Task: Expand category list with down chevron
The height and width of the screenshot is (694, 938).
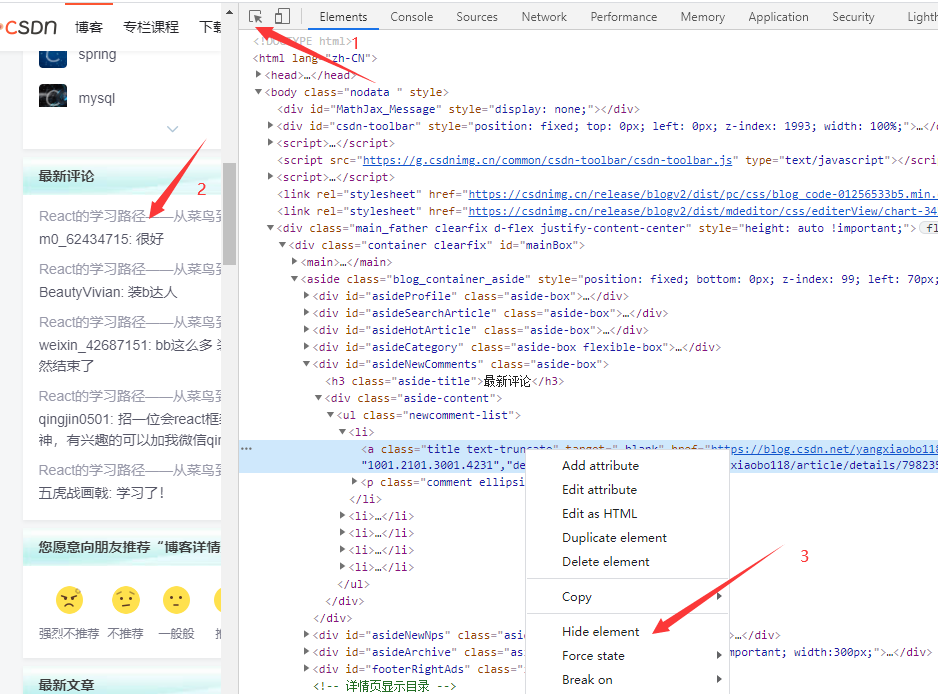Action: (172, 129)
